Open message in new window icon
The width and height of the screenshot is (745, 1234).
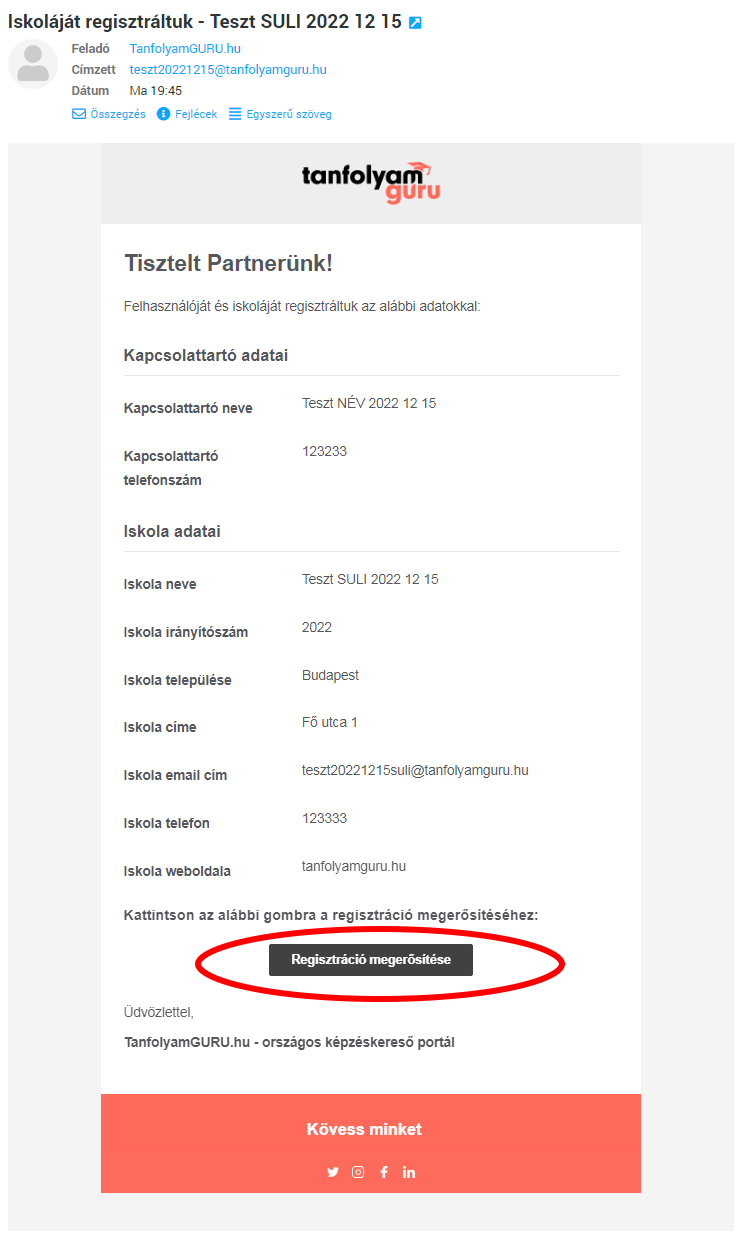(x=415, y=23)
